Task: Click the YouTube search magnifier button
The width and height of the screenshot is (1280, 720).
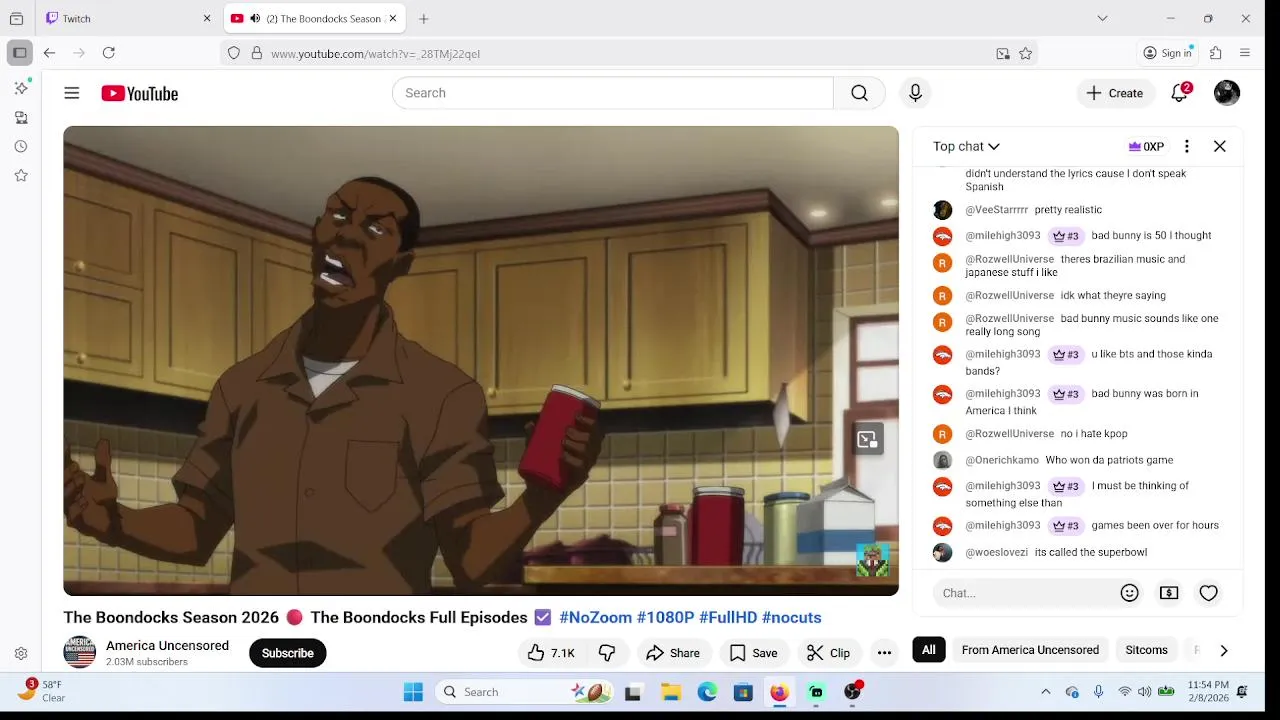Action: coord(859,93)
